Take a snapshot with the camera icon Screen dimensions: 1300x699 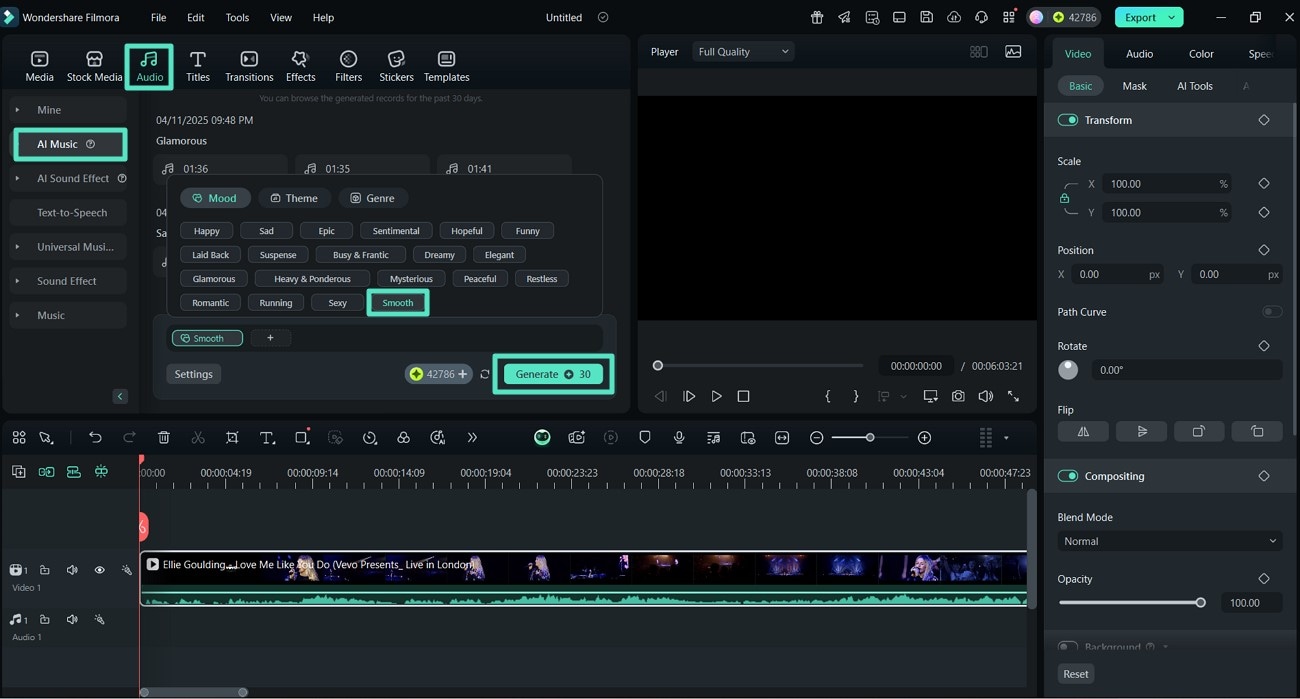point(958,396)
